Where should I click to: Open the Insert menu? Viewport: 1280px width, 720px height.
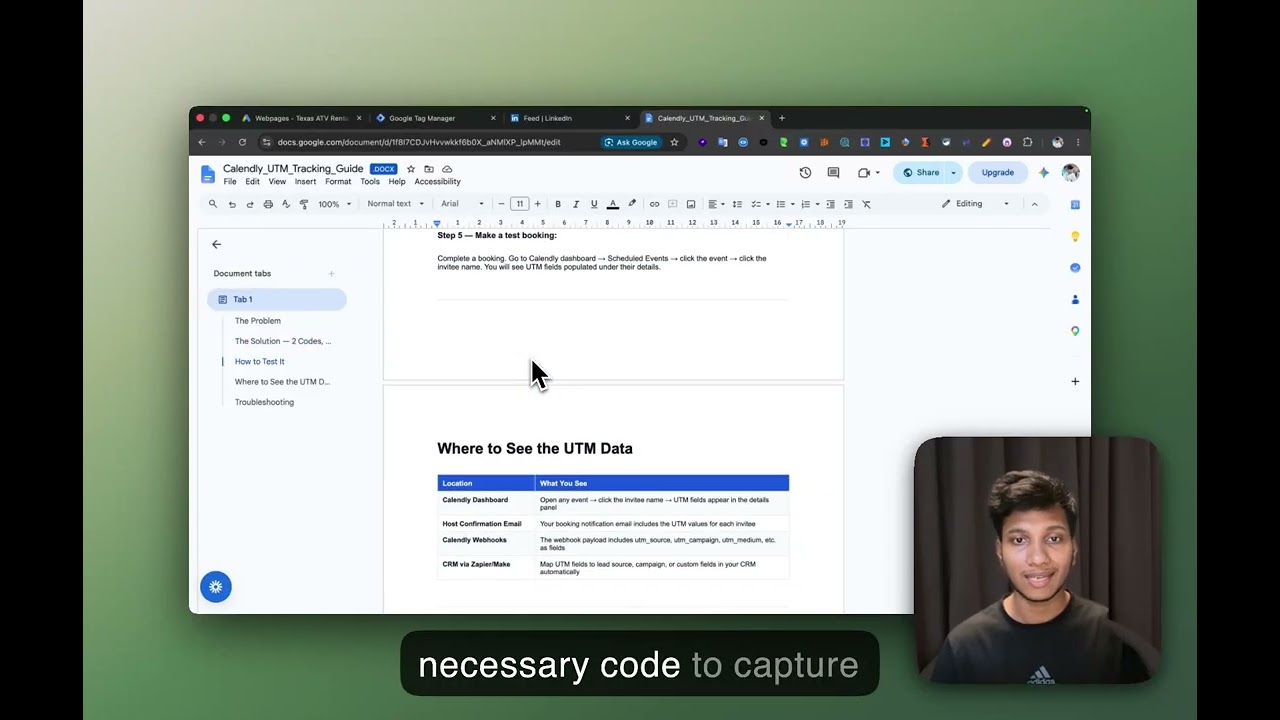305,182
